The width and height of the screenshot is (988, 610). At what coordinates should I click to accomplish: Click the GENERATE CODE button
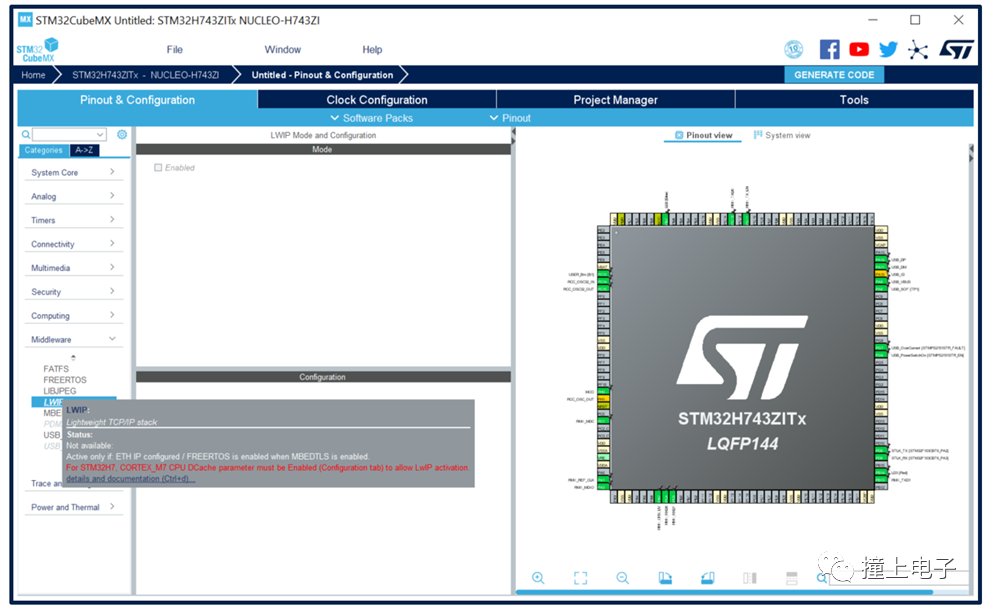pos(834,74)
